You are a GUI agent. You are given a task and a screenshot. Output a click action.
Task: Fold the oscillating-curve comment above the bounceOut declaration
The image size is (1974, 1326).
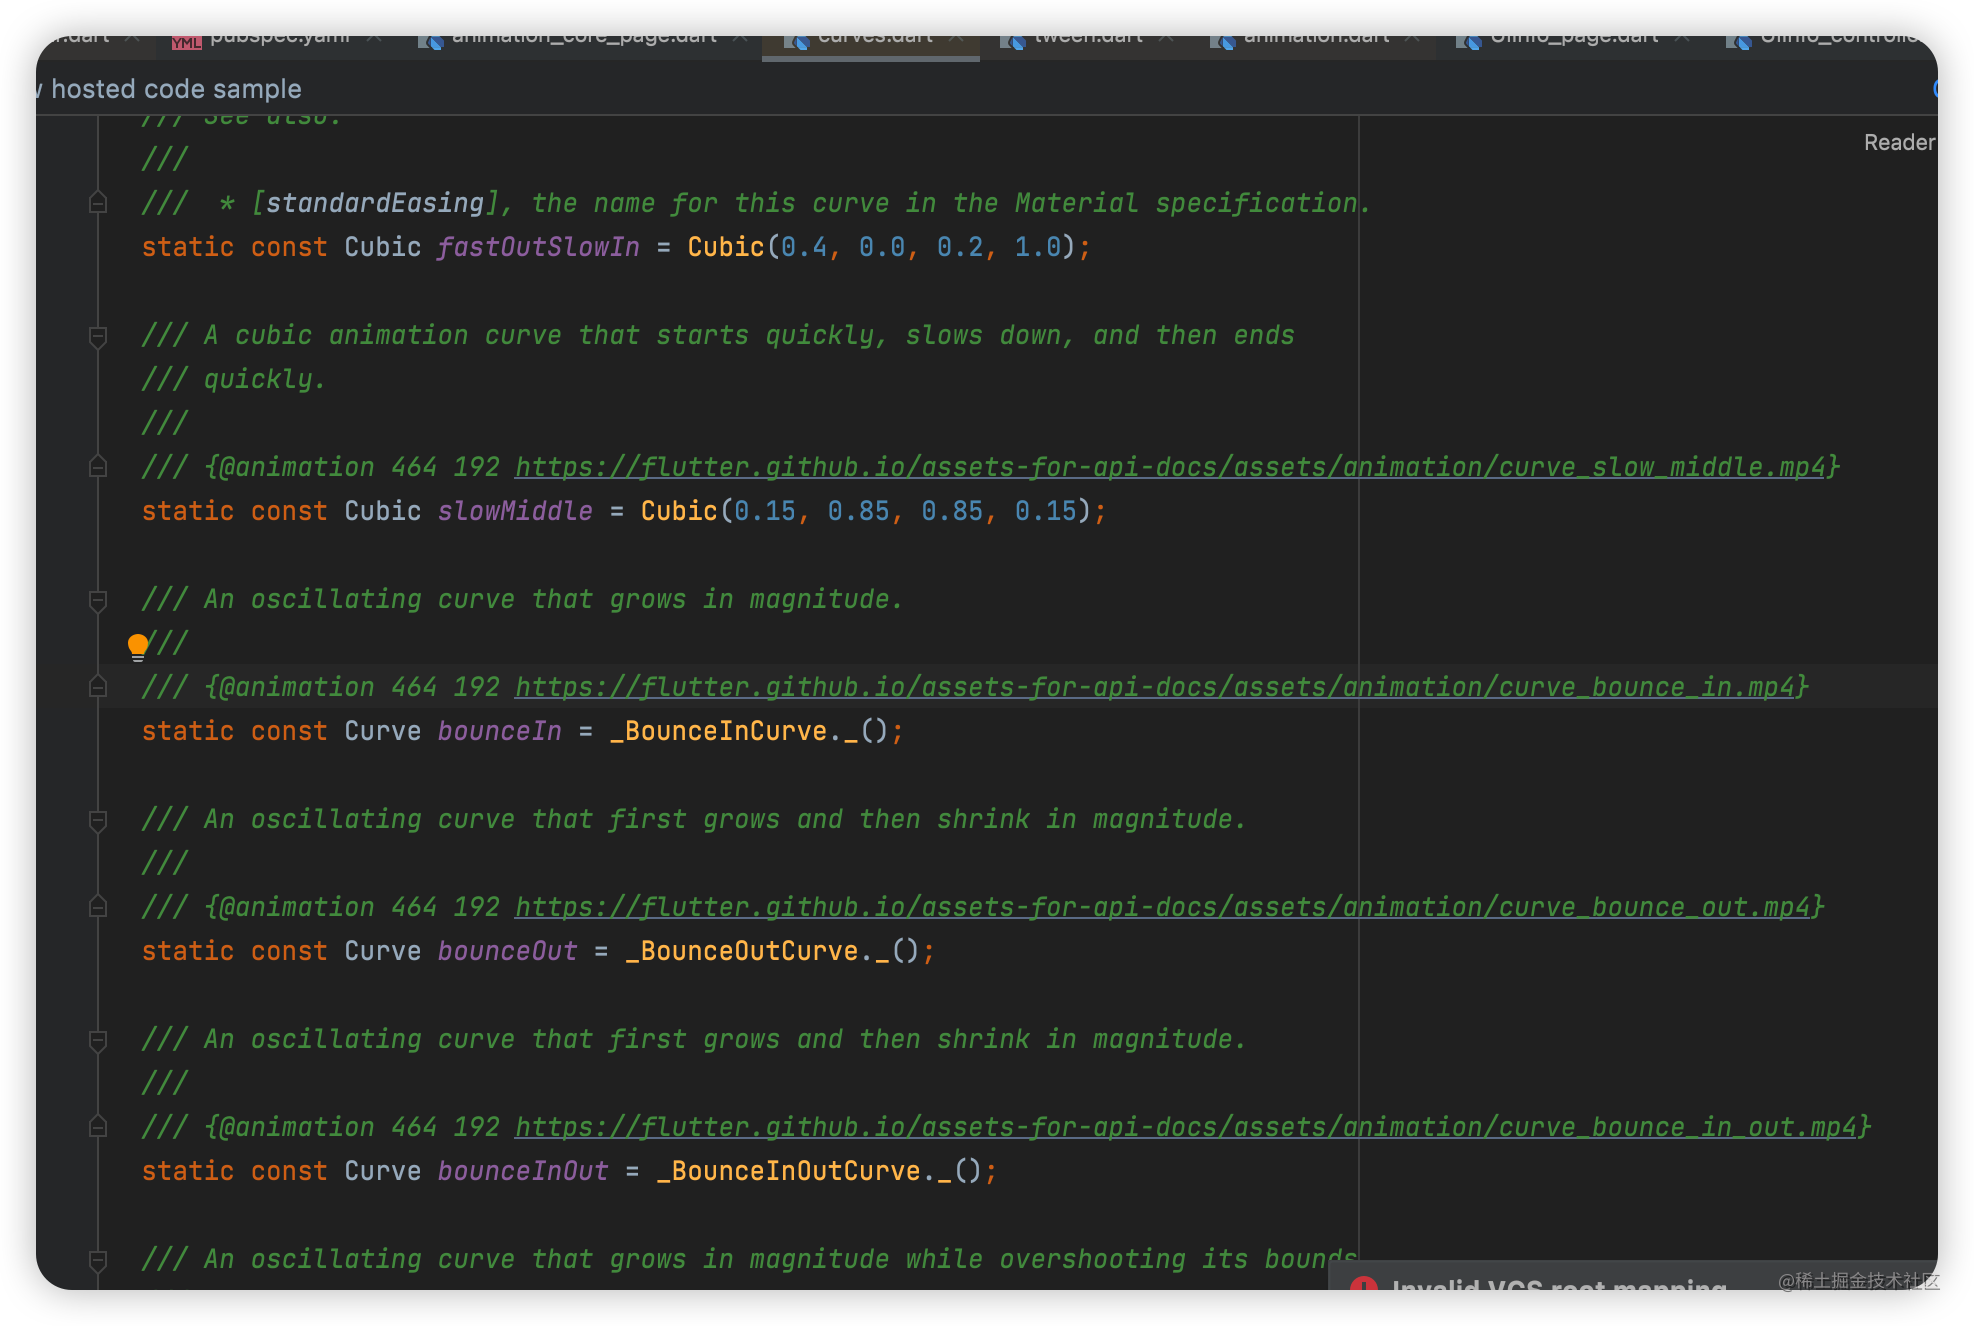pyautogui.click(x=98, y=821)
